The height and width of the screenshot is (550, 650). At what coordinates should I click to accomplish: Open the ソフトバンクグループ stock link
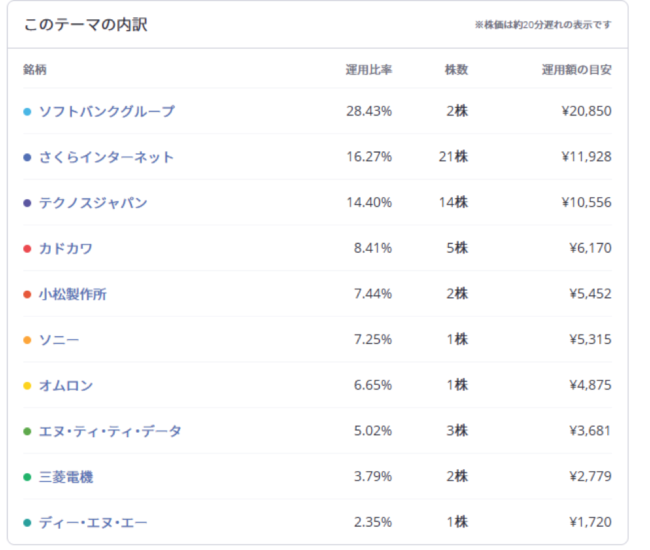[x=106, y=111]
